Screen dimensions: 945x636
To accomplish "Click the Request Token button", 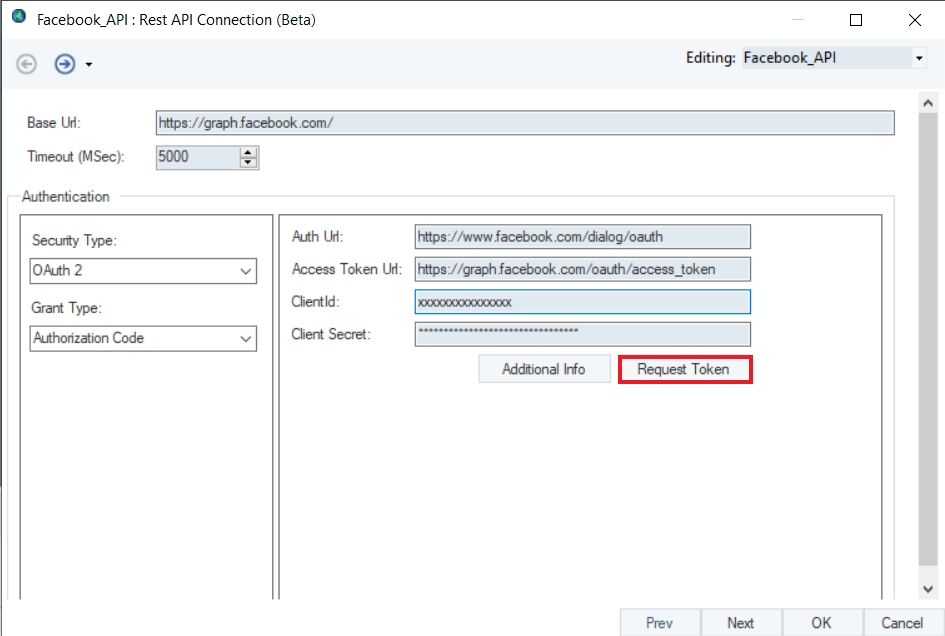I will pos(684,370).
